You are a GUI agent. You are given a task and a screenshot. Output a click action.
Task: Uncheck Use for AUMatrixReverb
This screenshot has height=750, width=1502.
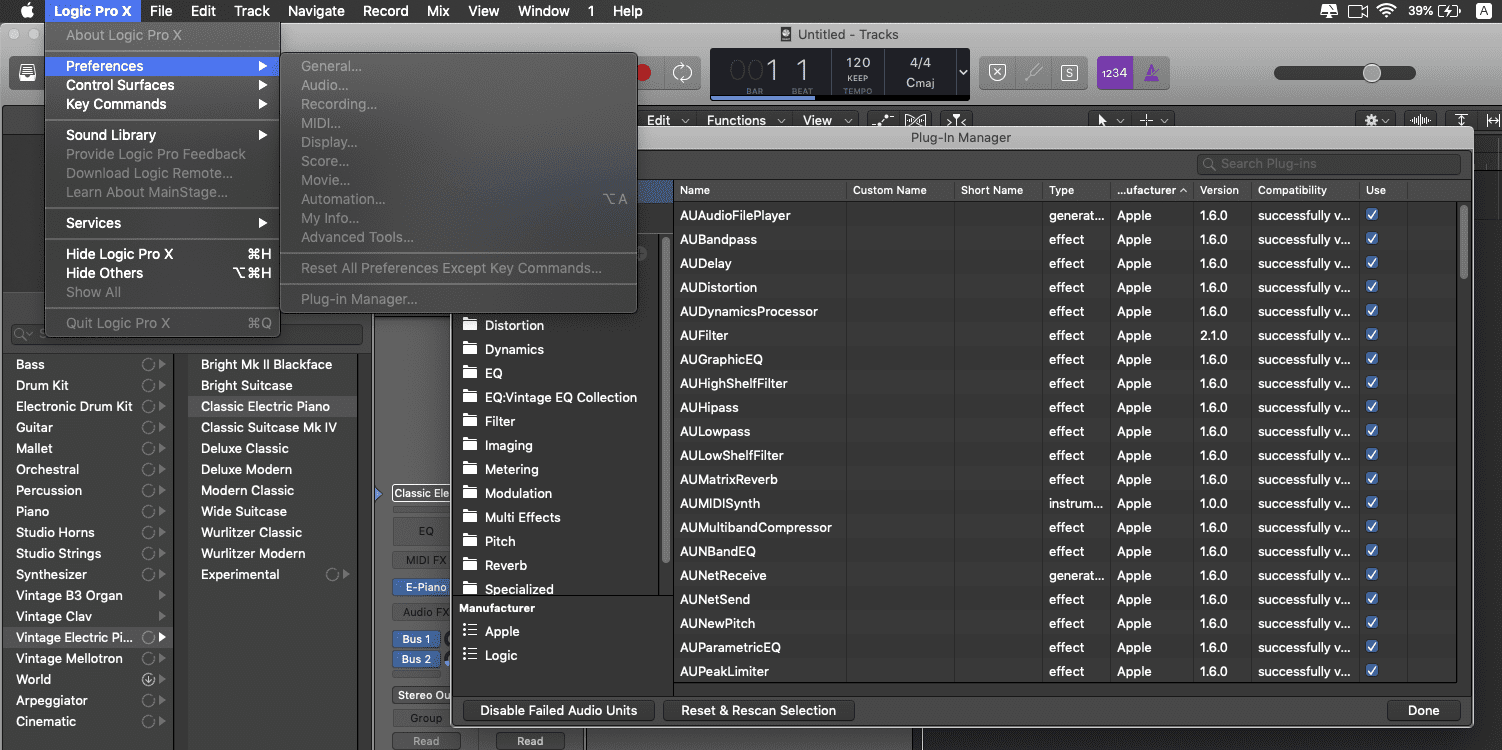pyautogui.click(x=1372, y=479)
